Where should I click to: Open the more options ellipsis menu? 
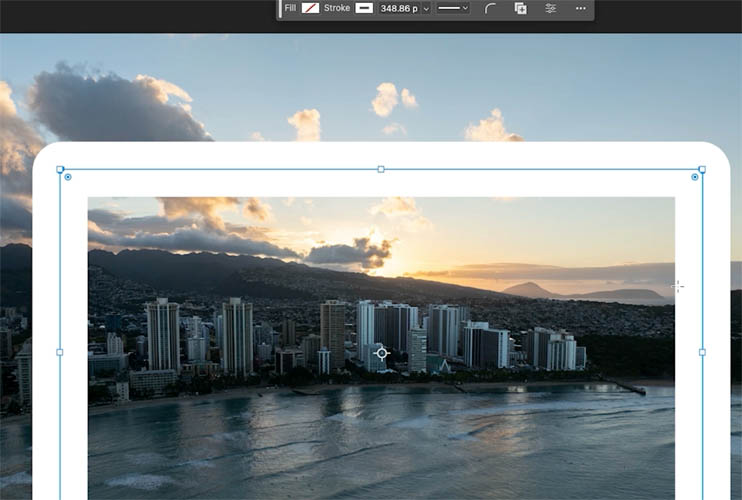click(x=581, y=8)
